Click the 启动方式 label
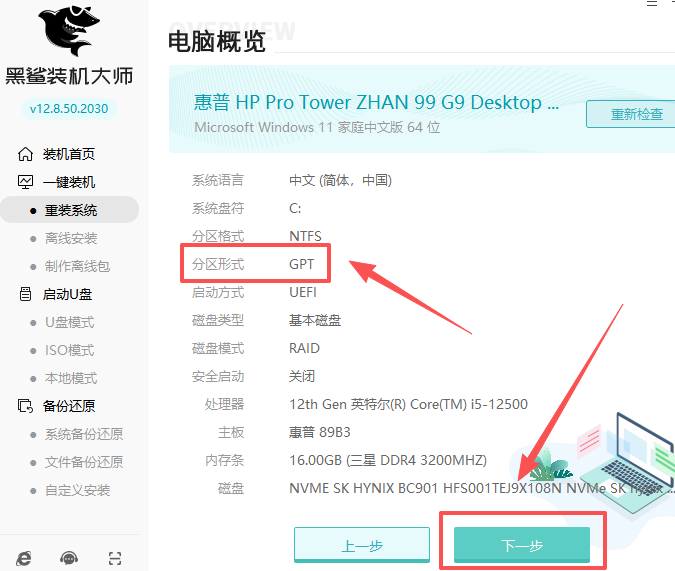 (x=218, y=292)
